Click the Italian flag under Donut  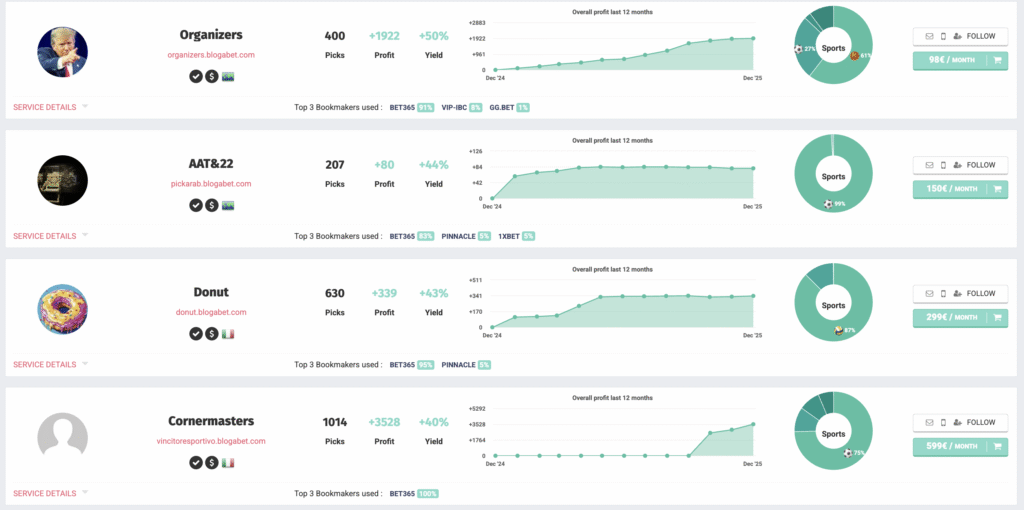click(228, 334)
